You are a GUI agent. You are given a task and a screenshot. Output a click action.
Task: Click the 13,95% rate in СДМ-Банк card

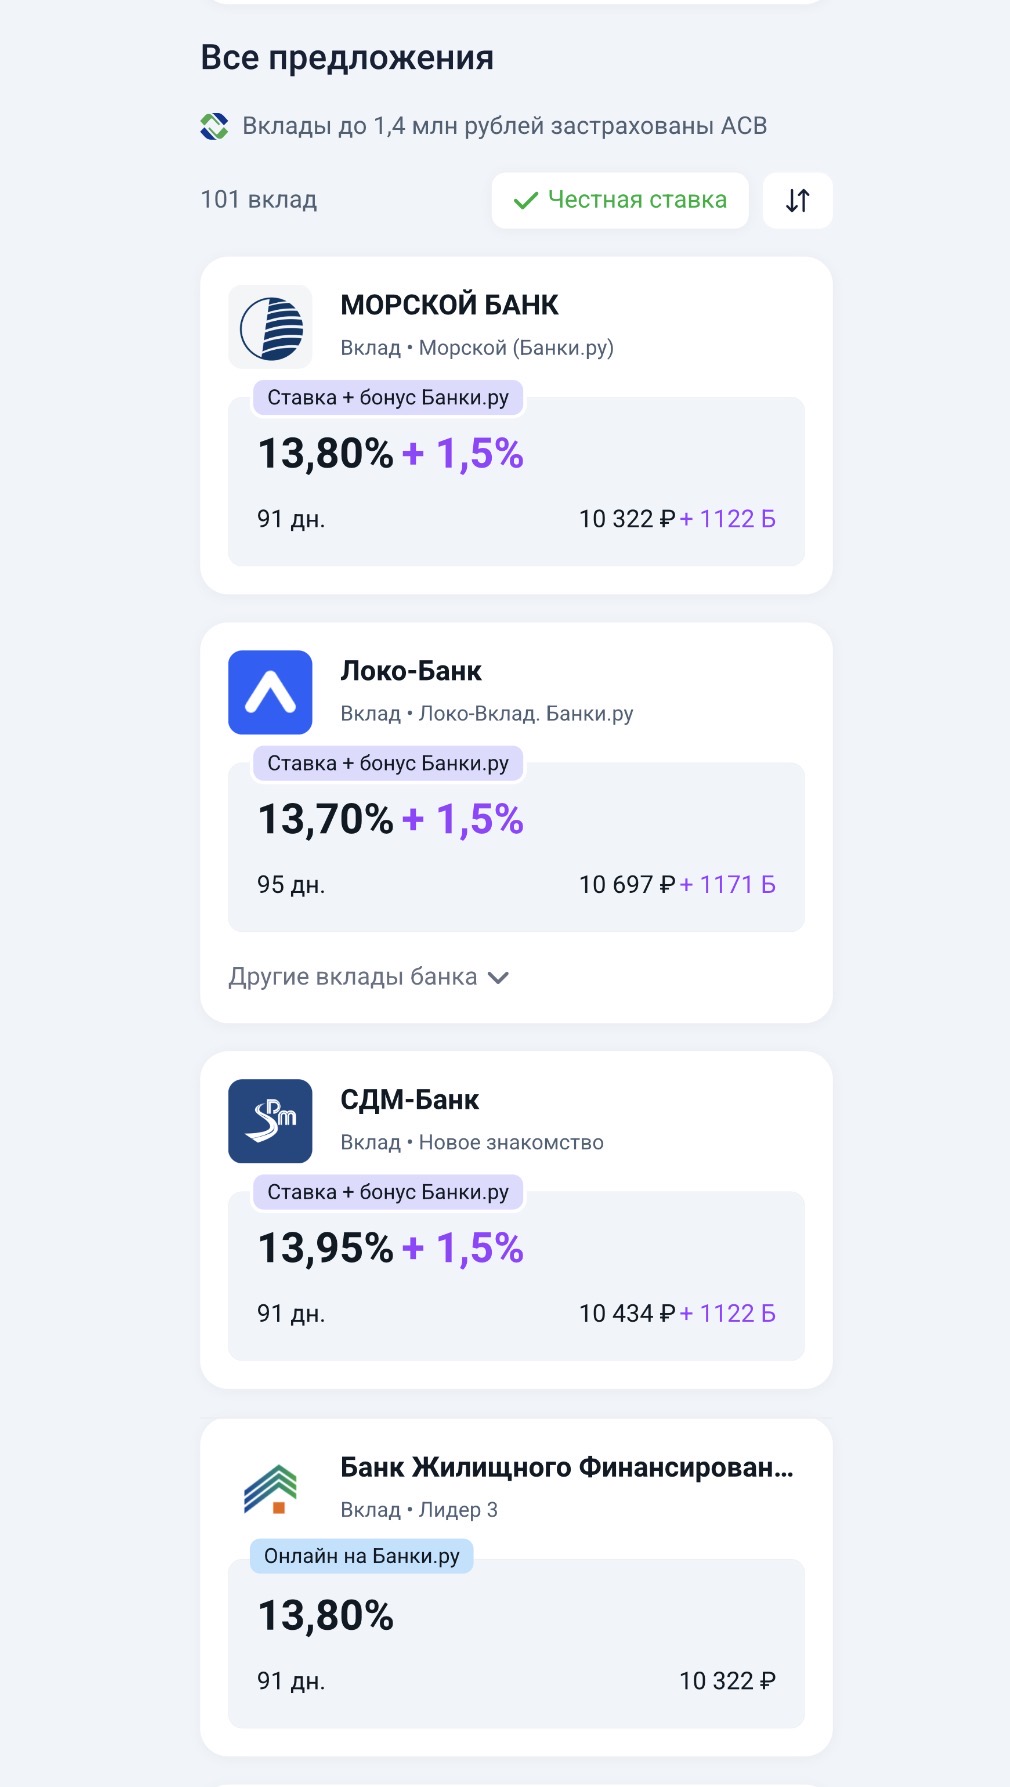click(x=326, y=1248)
